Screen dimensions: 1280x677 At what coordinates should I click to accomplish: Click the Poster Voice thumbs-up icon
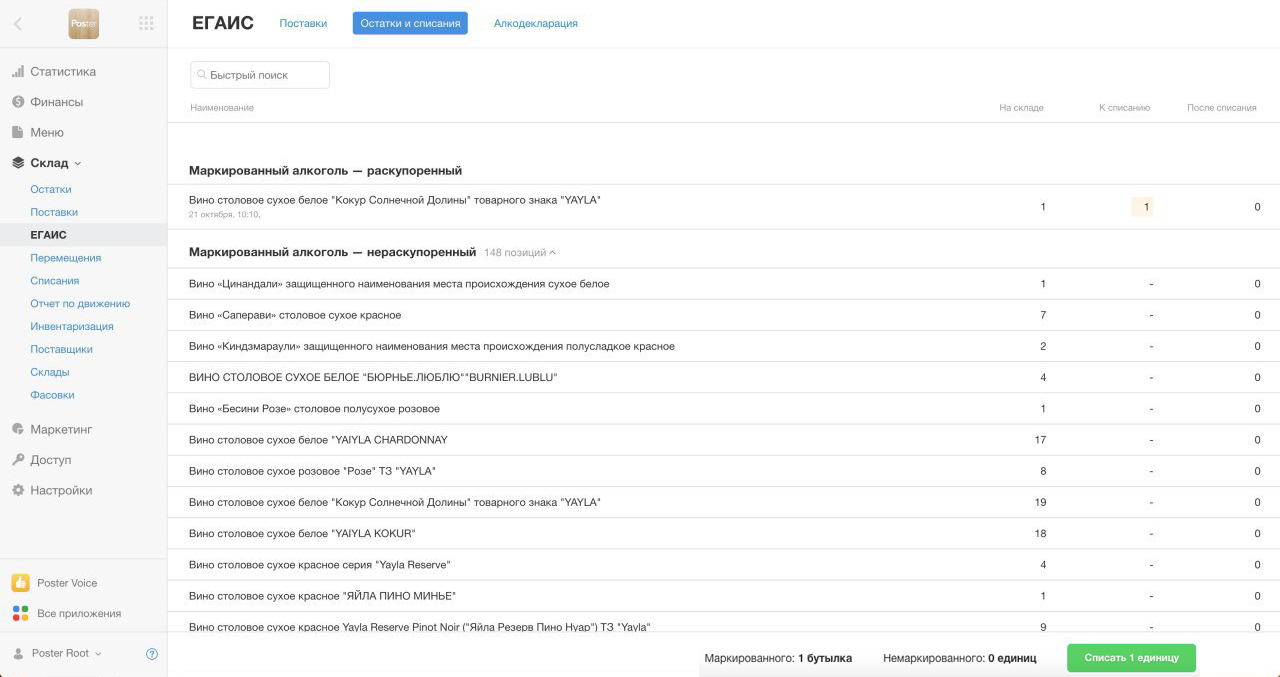[x=20, y=583]
